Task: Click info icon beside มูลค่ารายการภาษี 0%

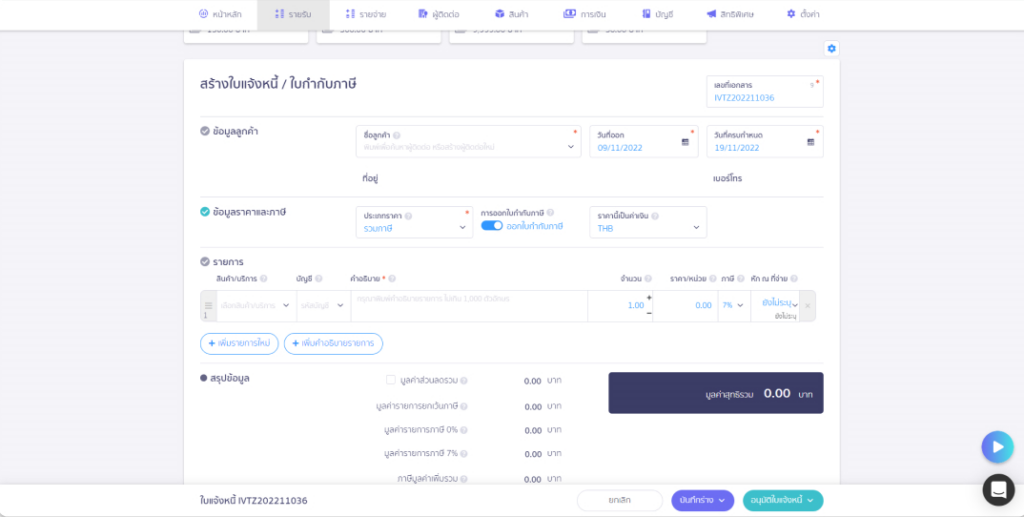Action: pyautogui.click(x=464, y=430)
